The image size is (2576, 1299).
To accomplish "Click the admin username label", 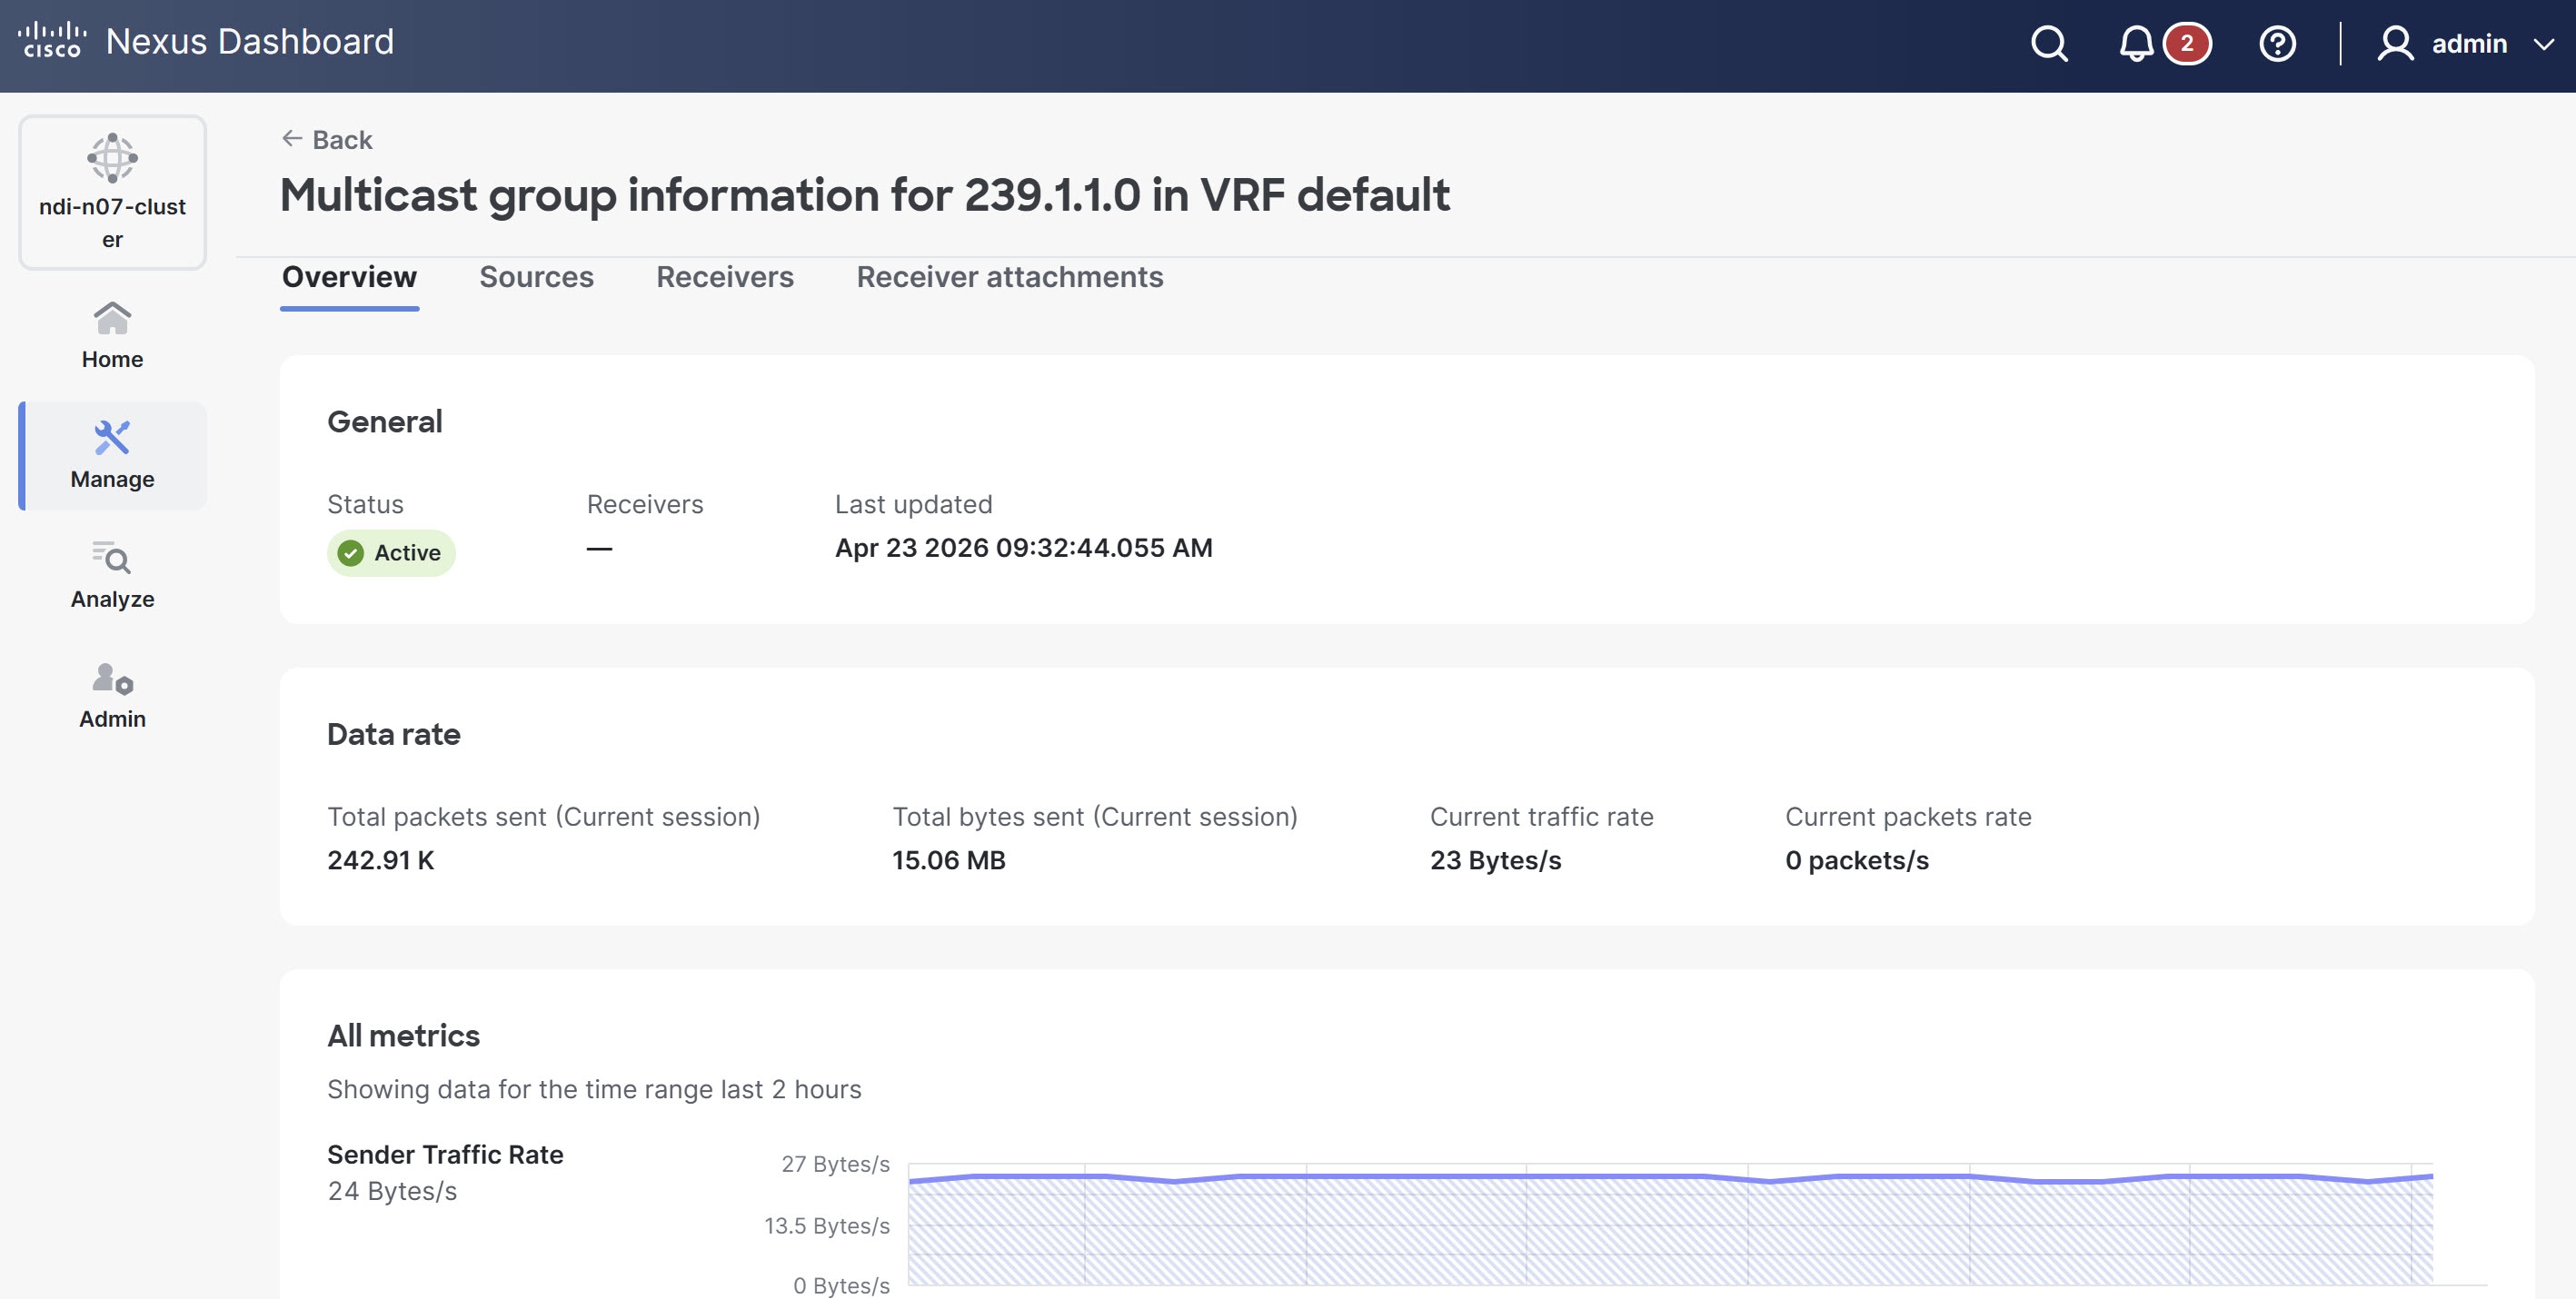I will 2469,44.
